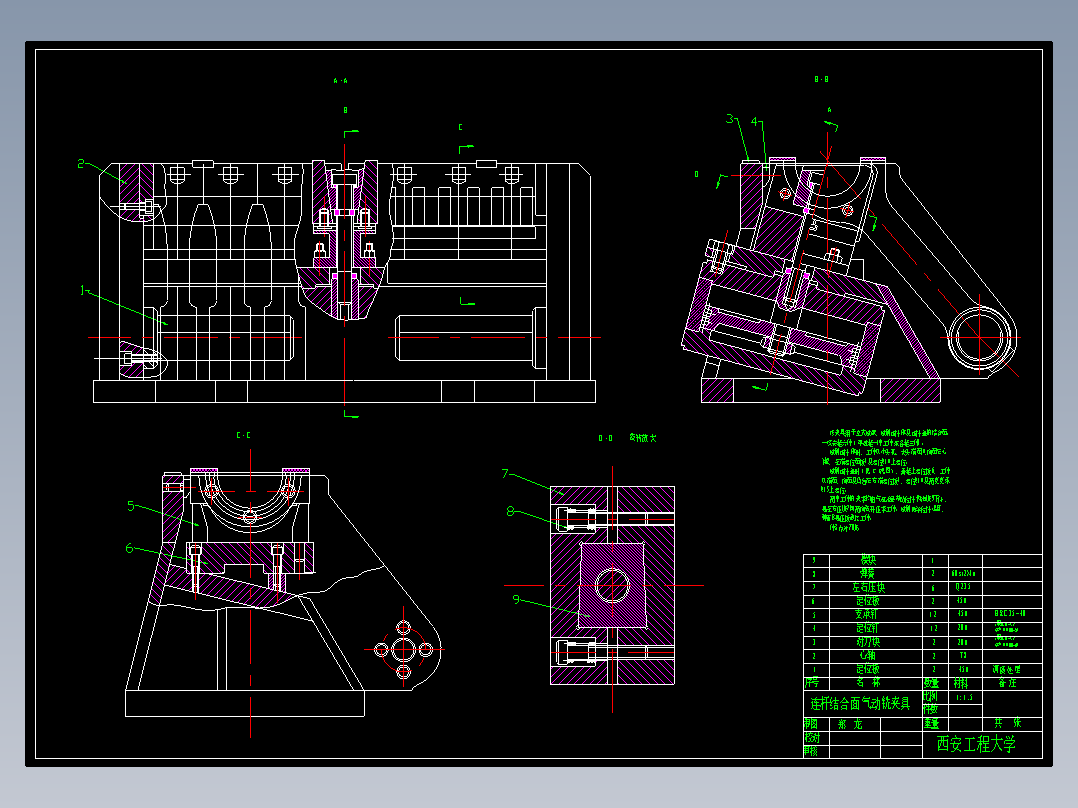Screen dimensions: 1078x808
Task: Click the 数量 column header
Action: pos(932,683)
